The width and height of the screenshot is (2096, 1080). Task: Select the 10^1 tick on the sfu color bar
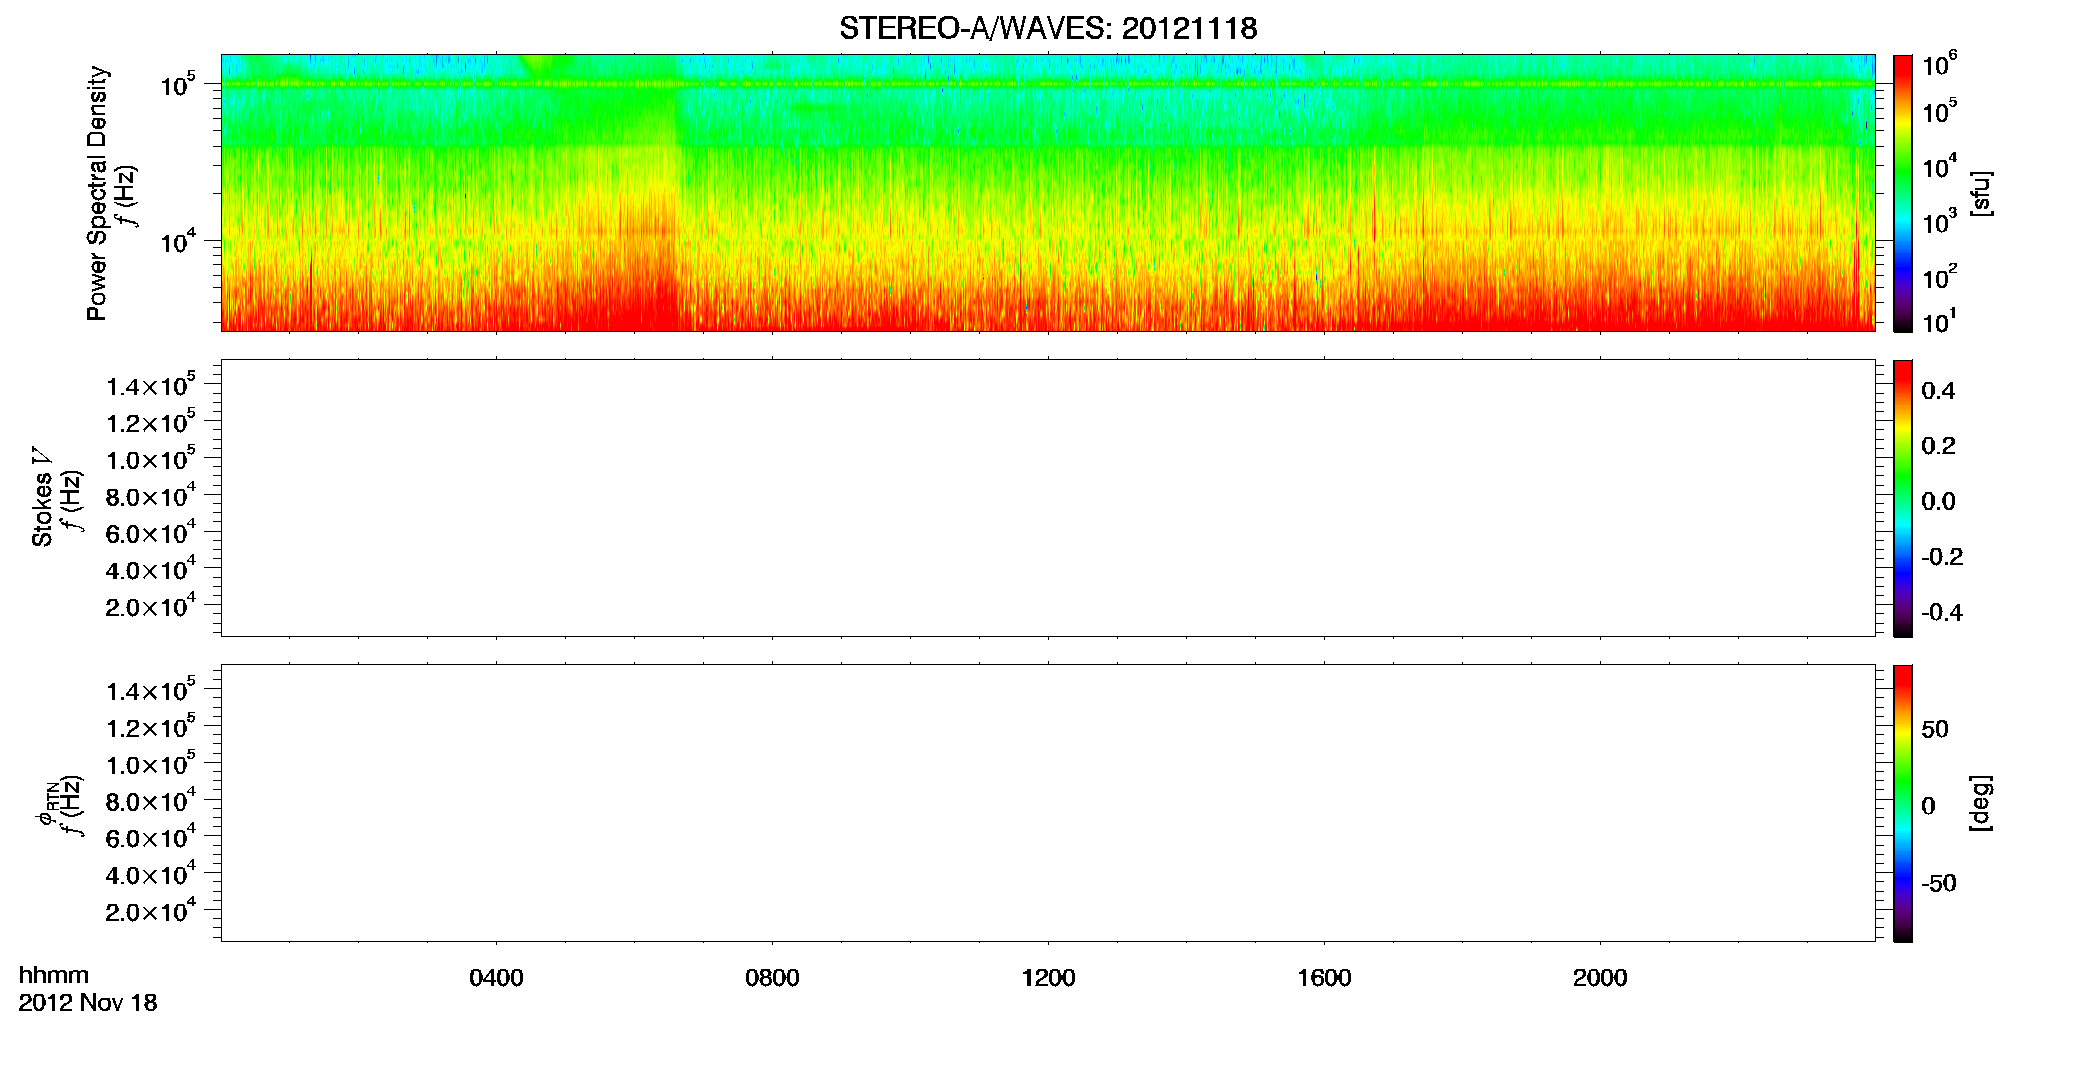1940,321
